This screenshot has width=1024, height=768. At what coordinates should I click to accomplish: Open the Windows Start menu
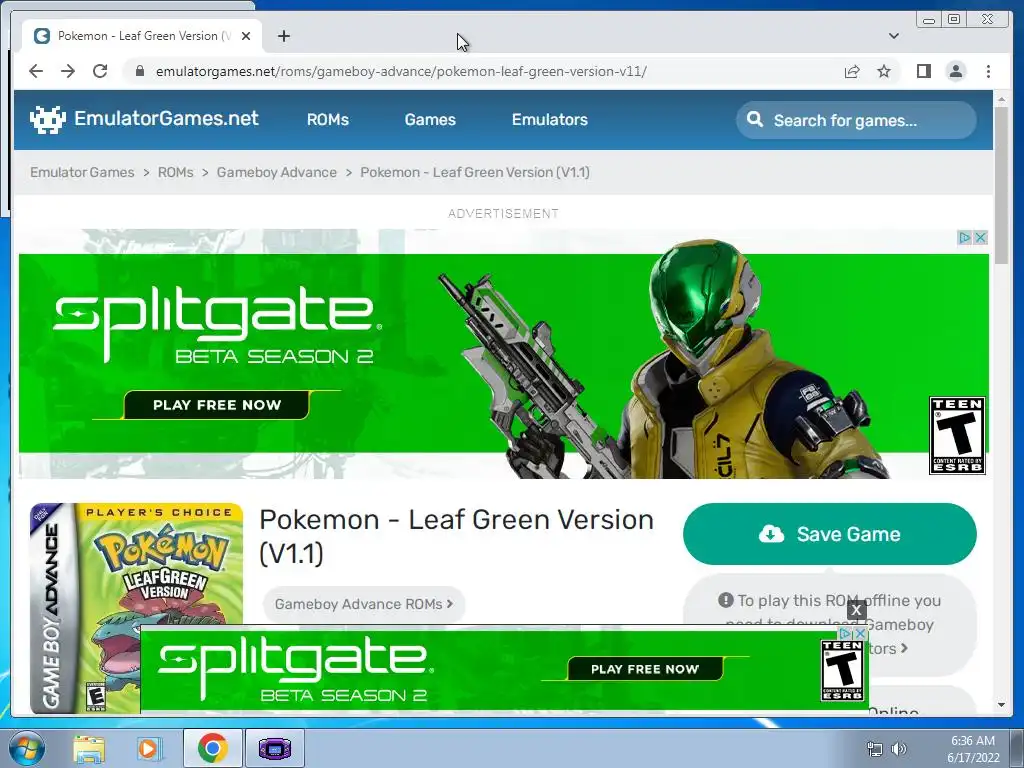pos(25,748)
